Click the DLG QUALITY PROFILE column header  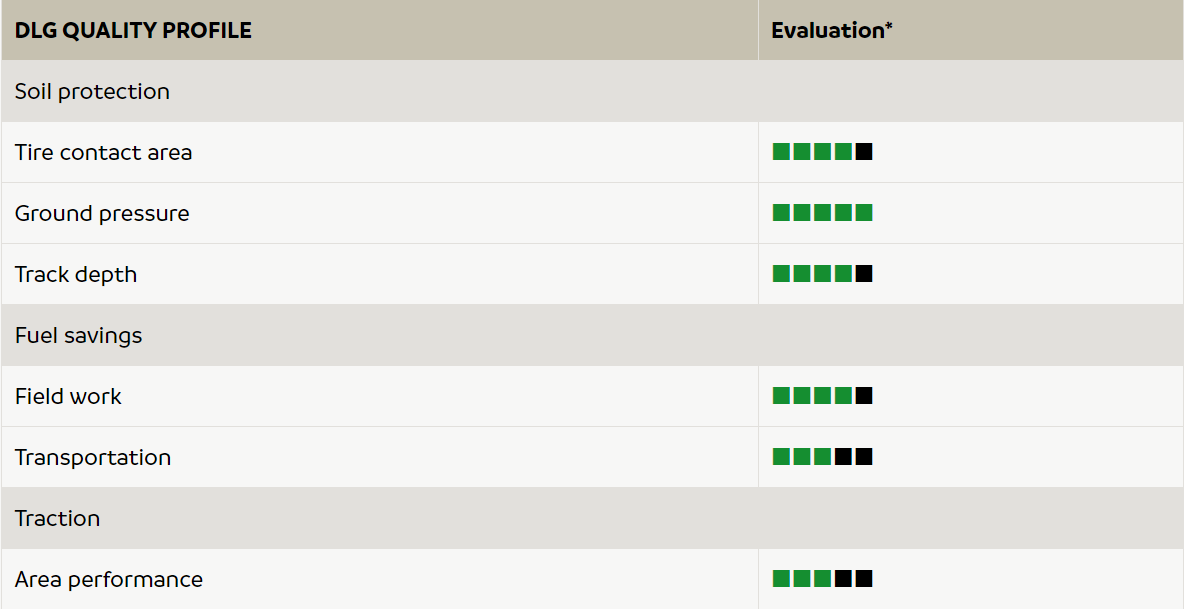click(133, 30)
